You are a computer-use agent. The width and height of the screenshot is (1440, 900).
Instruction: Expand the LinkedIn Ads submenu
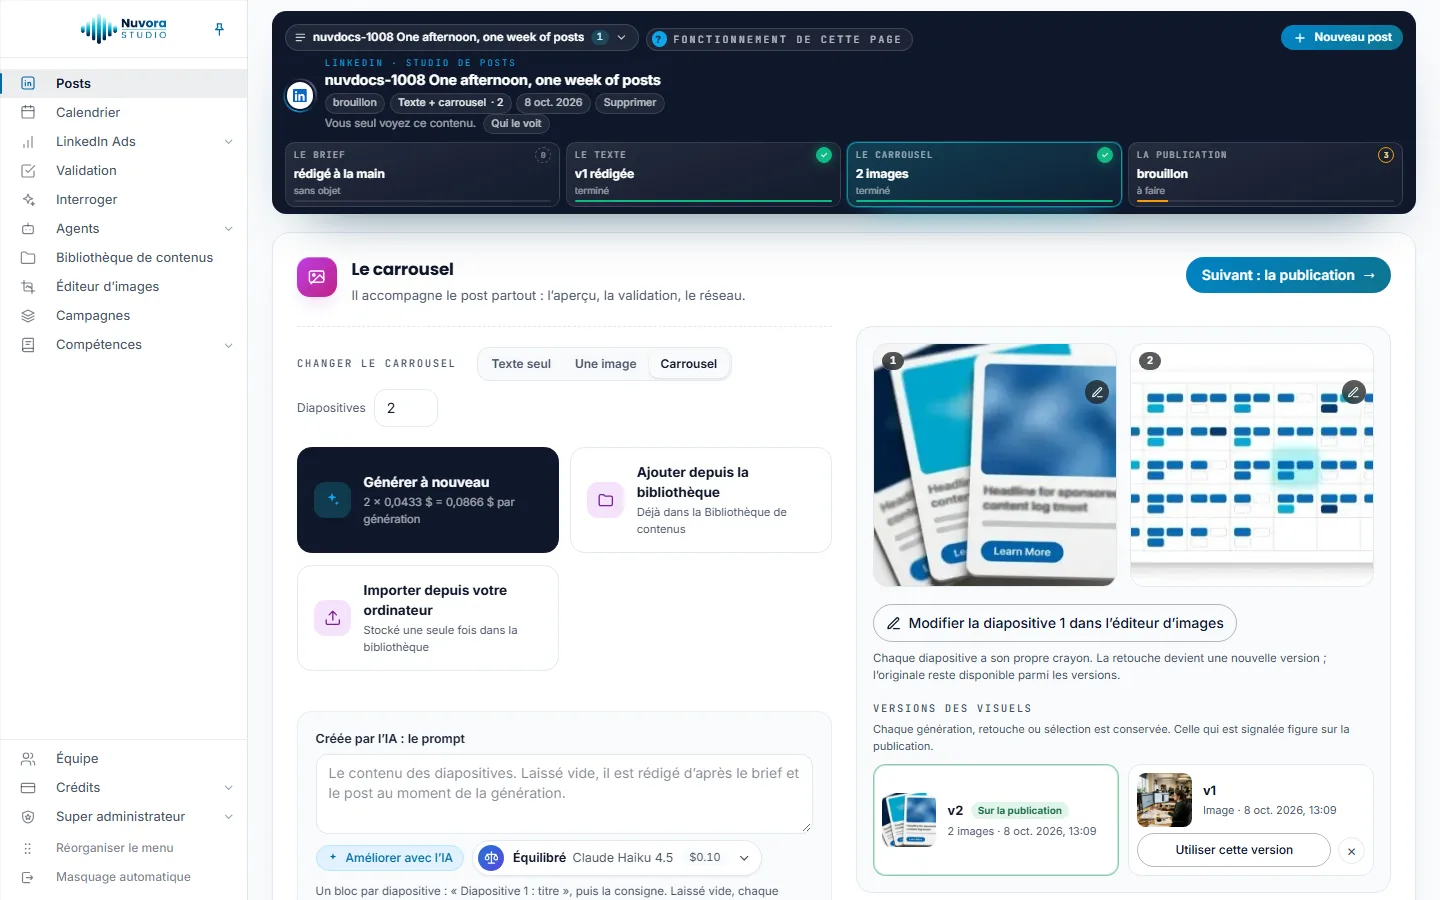(228, 142)
